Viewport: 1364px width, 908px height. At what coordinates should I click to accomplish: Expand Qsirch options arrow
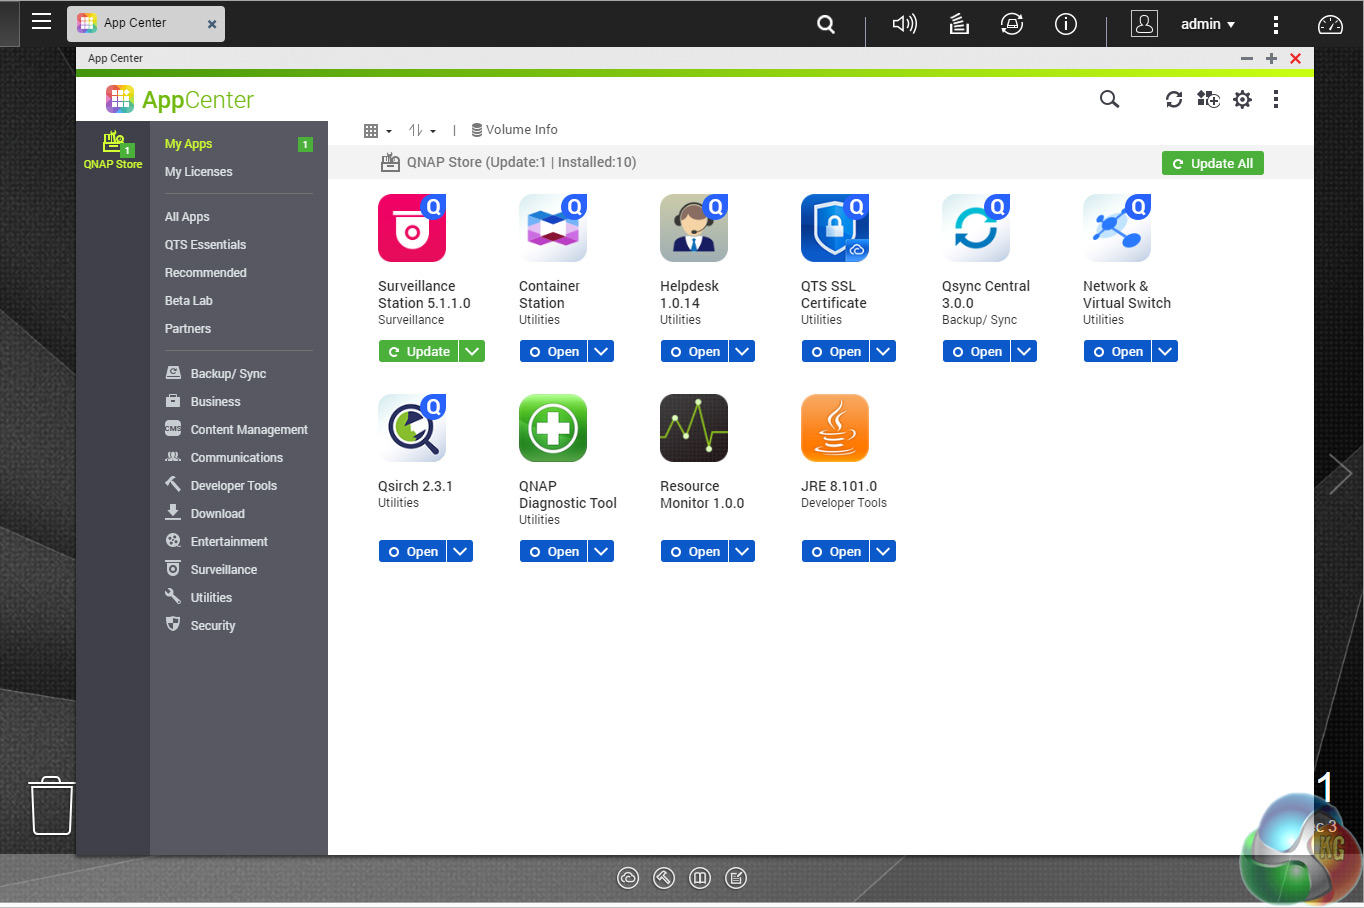[460, 552]
